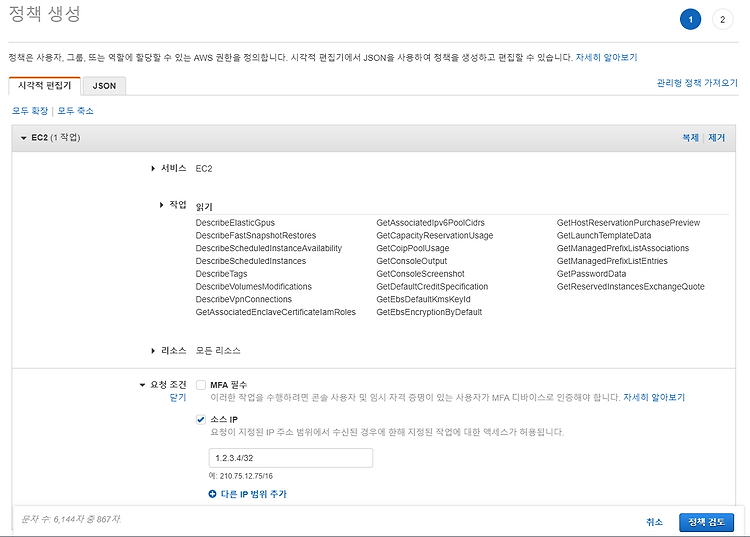Click GetReservedInstancesExchangeQuote action text
Image resolution: width=750 pixels, height=537 pixels.
pyautogui.click(x=630, y=286)
